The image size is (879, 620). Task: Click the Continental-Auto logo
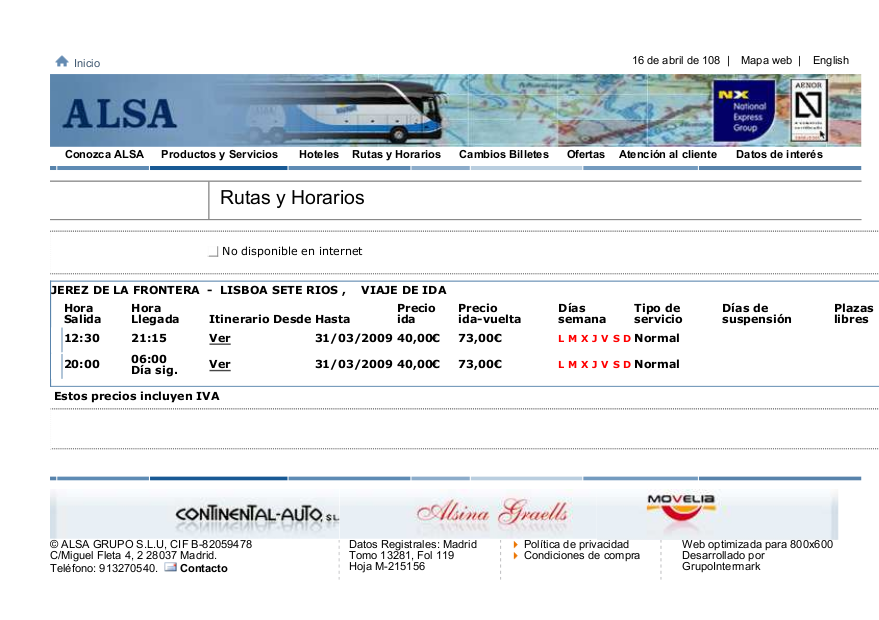257,514
